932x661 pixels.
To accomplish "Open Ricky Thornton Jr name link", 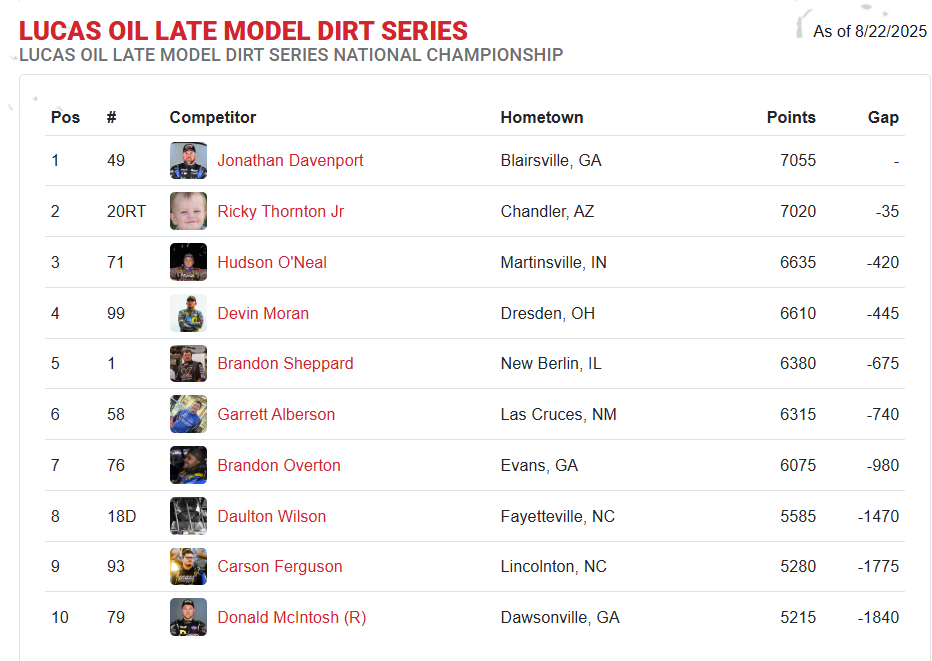I will tap(280, 211).
